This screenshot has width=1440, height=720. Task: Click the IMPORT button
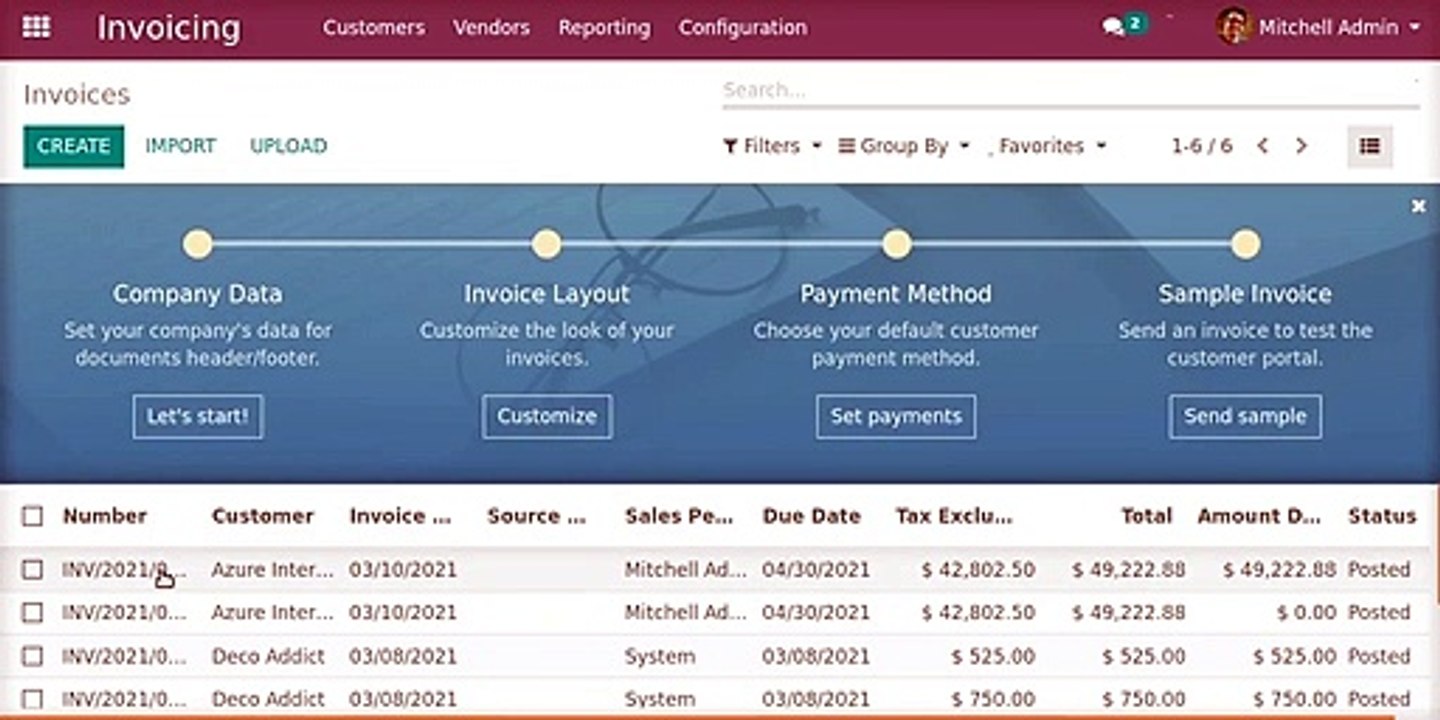(x=180, y=146)
